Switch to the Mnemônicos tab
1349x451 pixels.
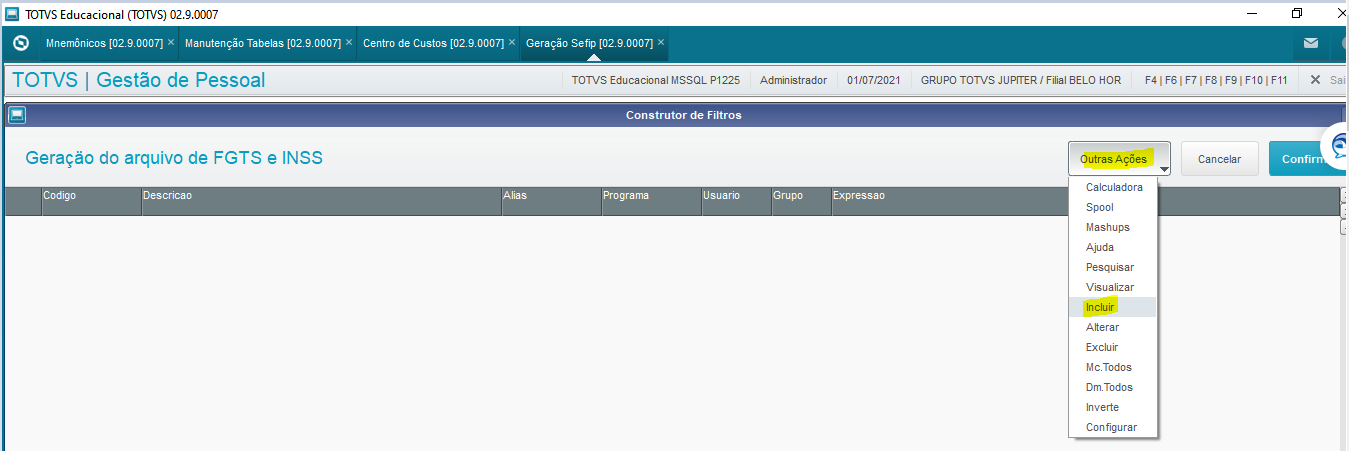[104, 44]
